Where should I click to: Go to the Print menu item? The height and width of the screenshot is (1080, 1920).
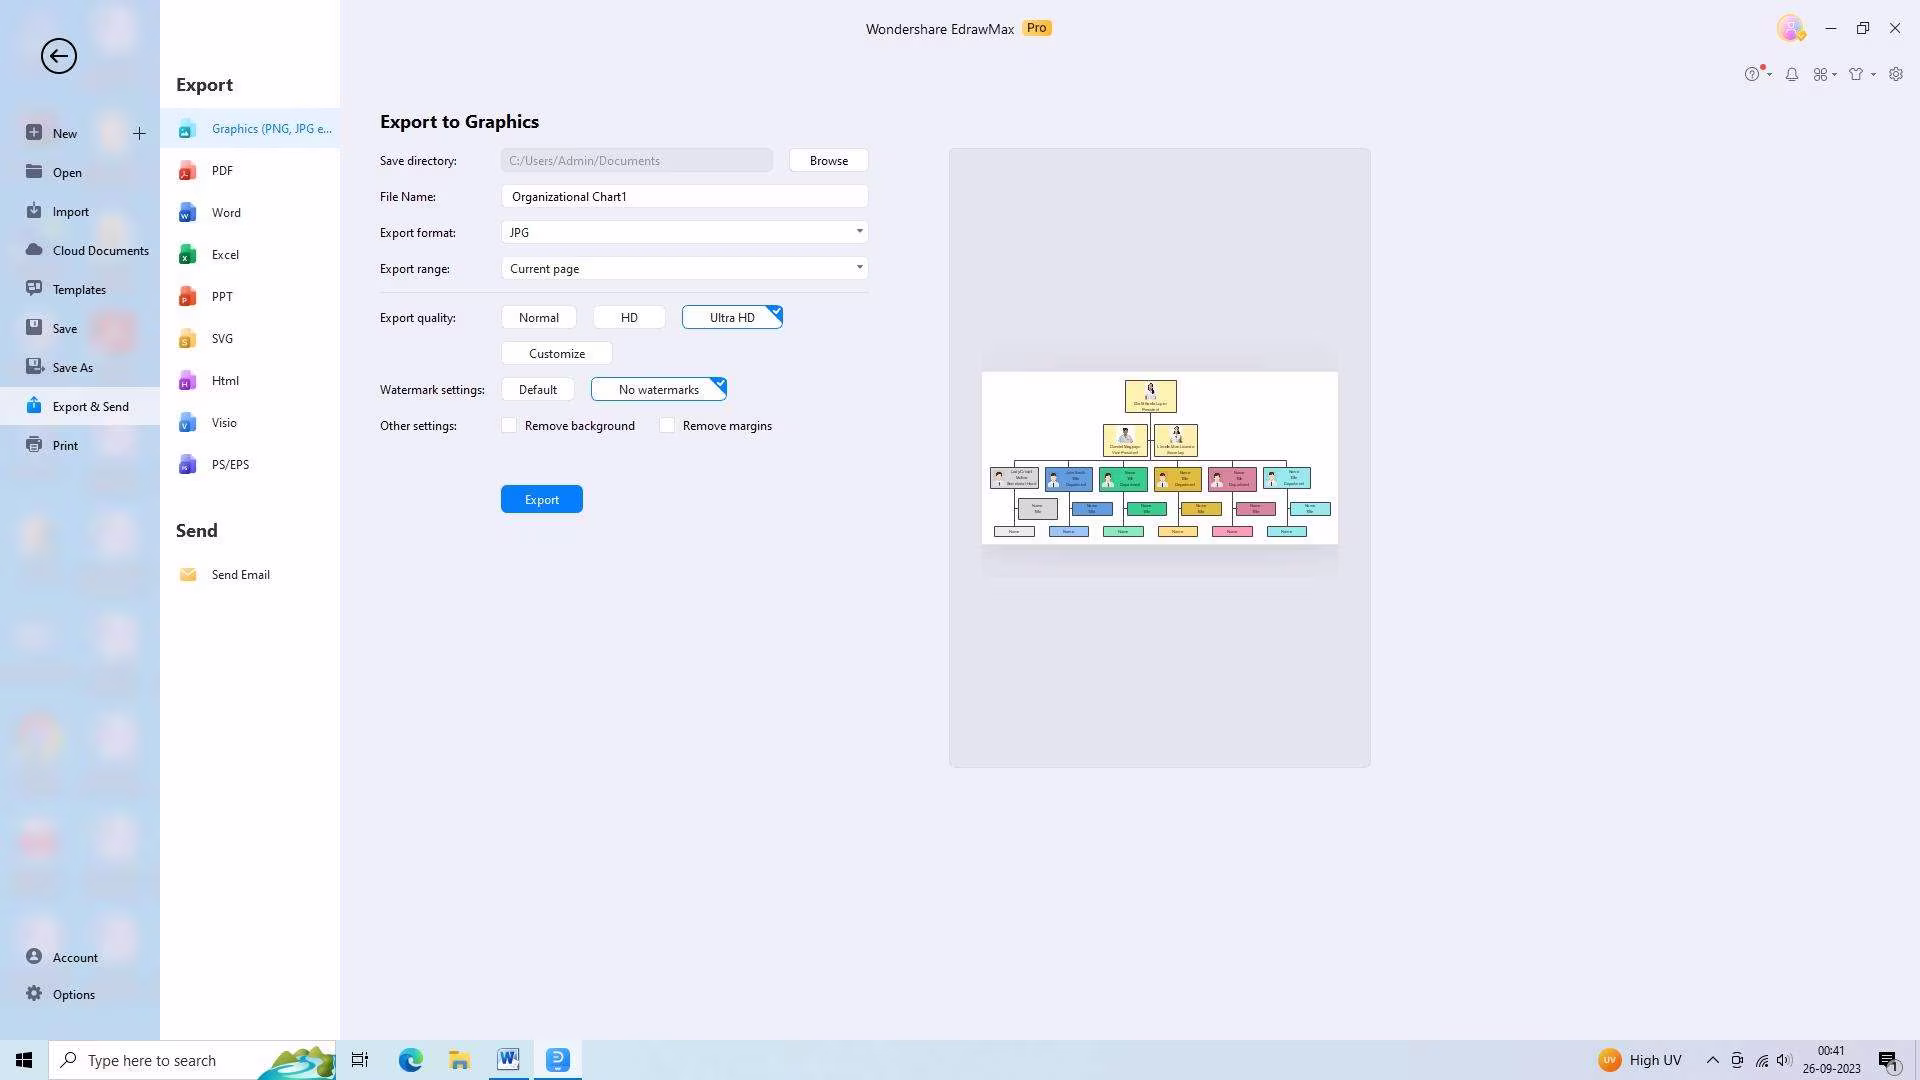coord(65,446)
